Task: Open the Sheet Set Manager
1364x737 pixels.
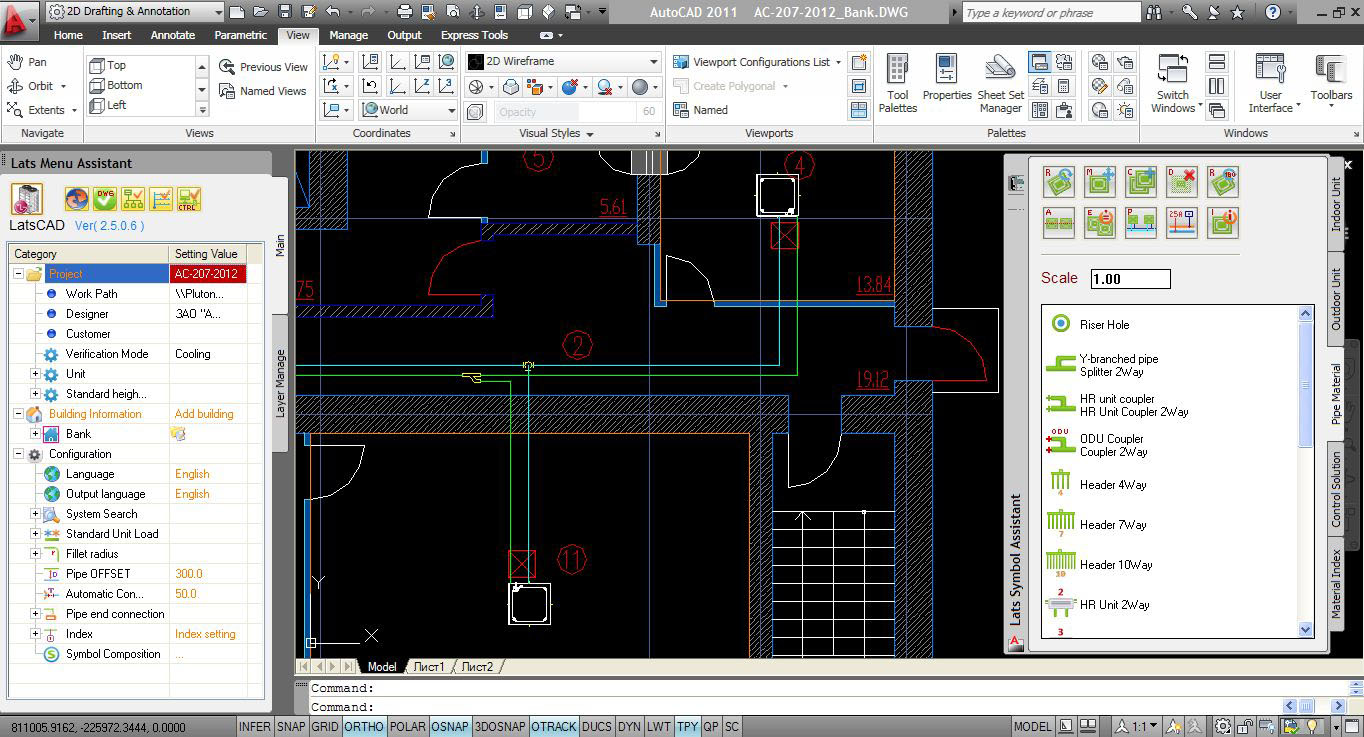Action: (x=1000, y=82)
